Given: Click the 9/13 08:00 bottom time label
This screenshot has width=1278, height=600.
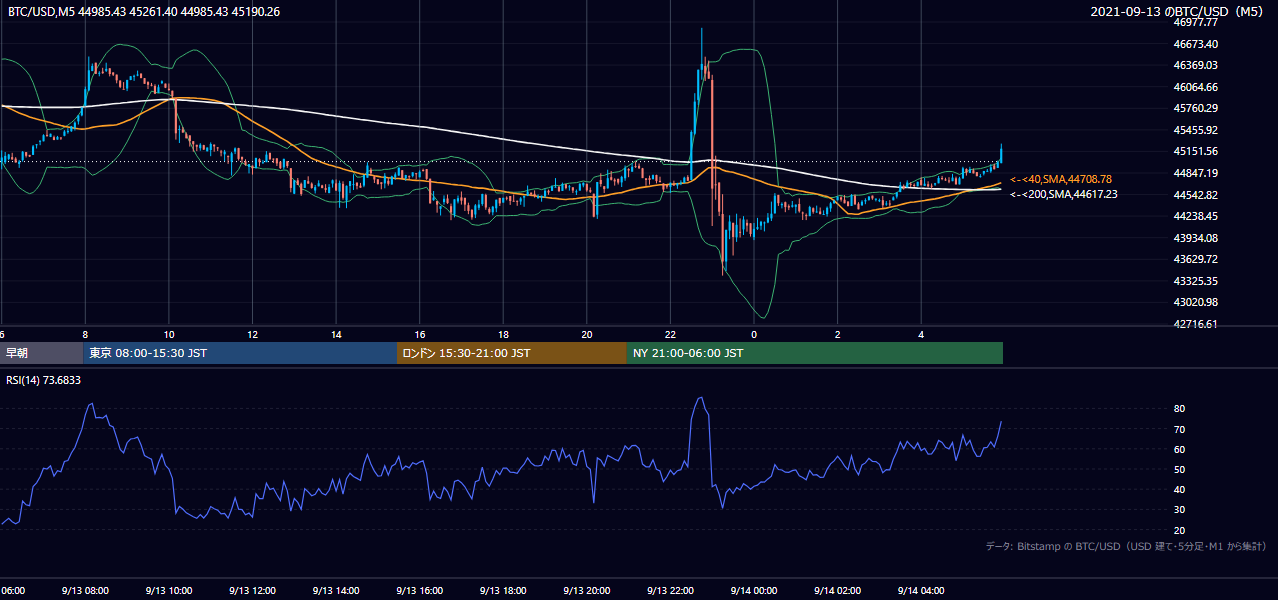Looking at the screenshot, I should pos(84,591).
